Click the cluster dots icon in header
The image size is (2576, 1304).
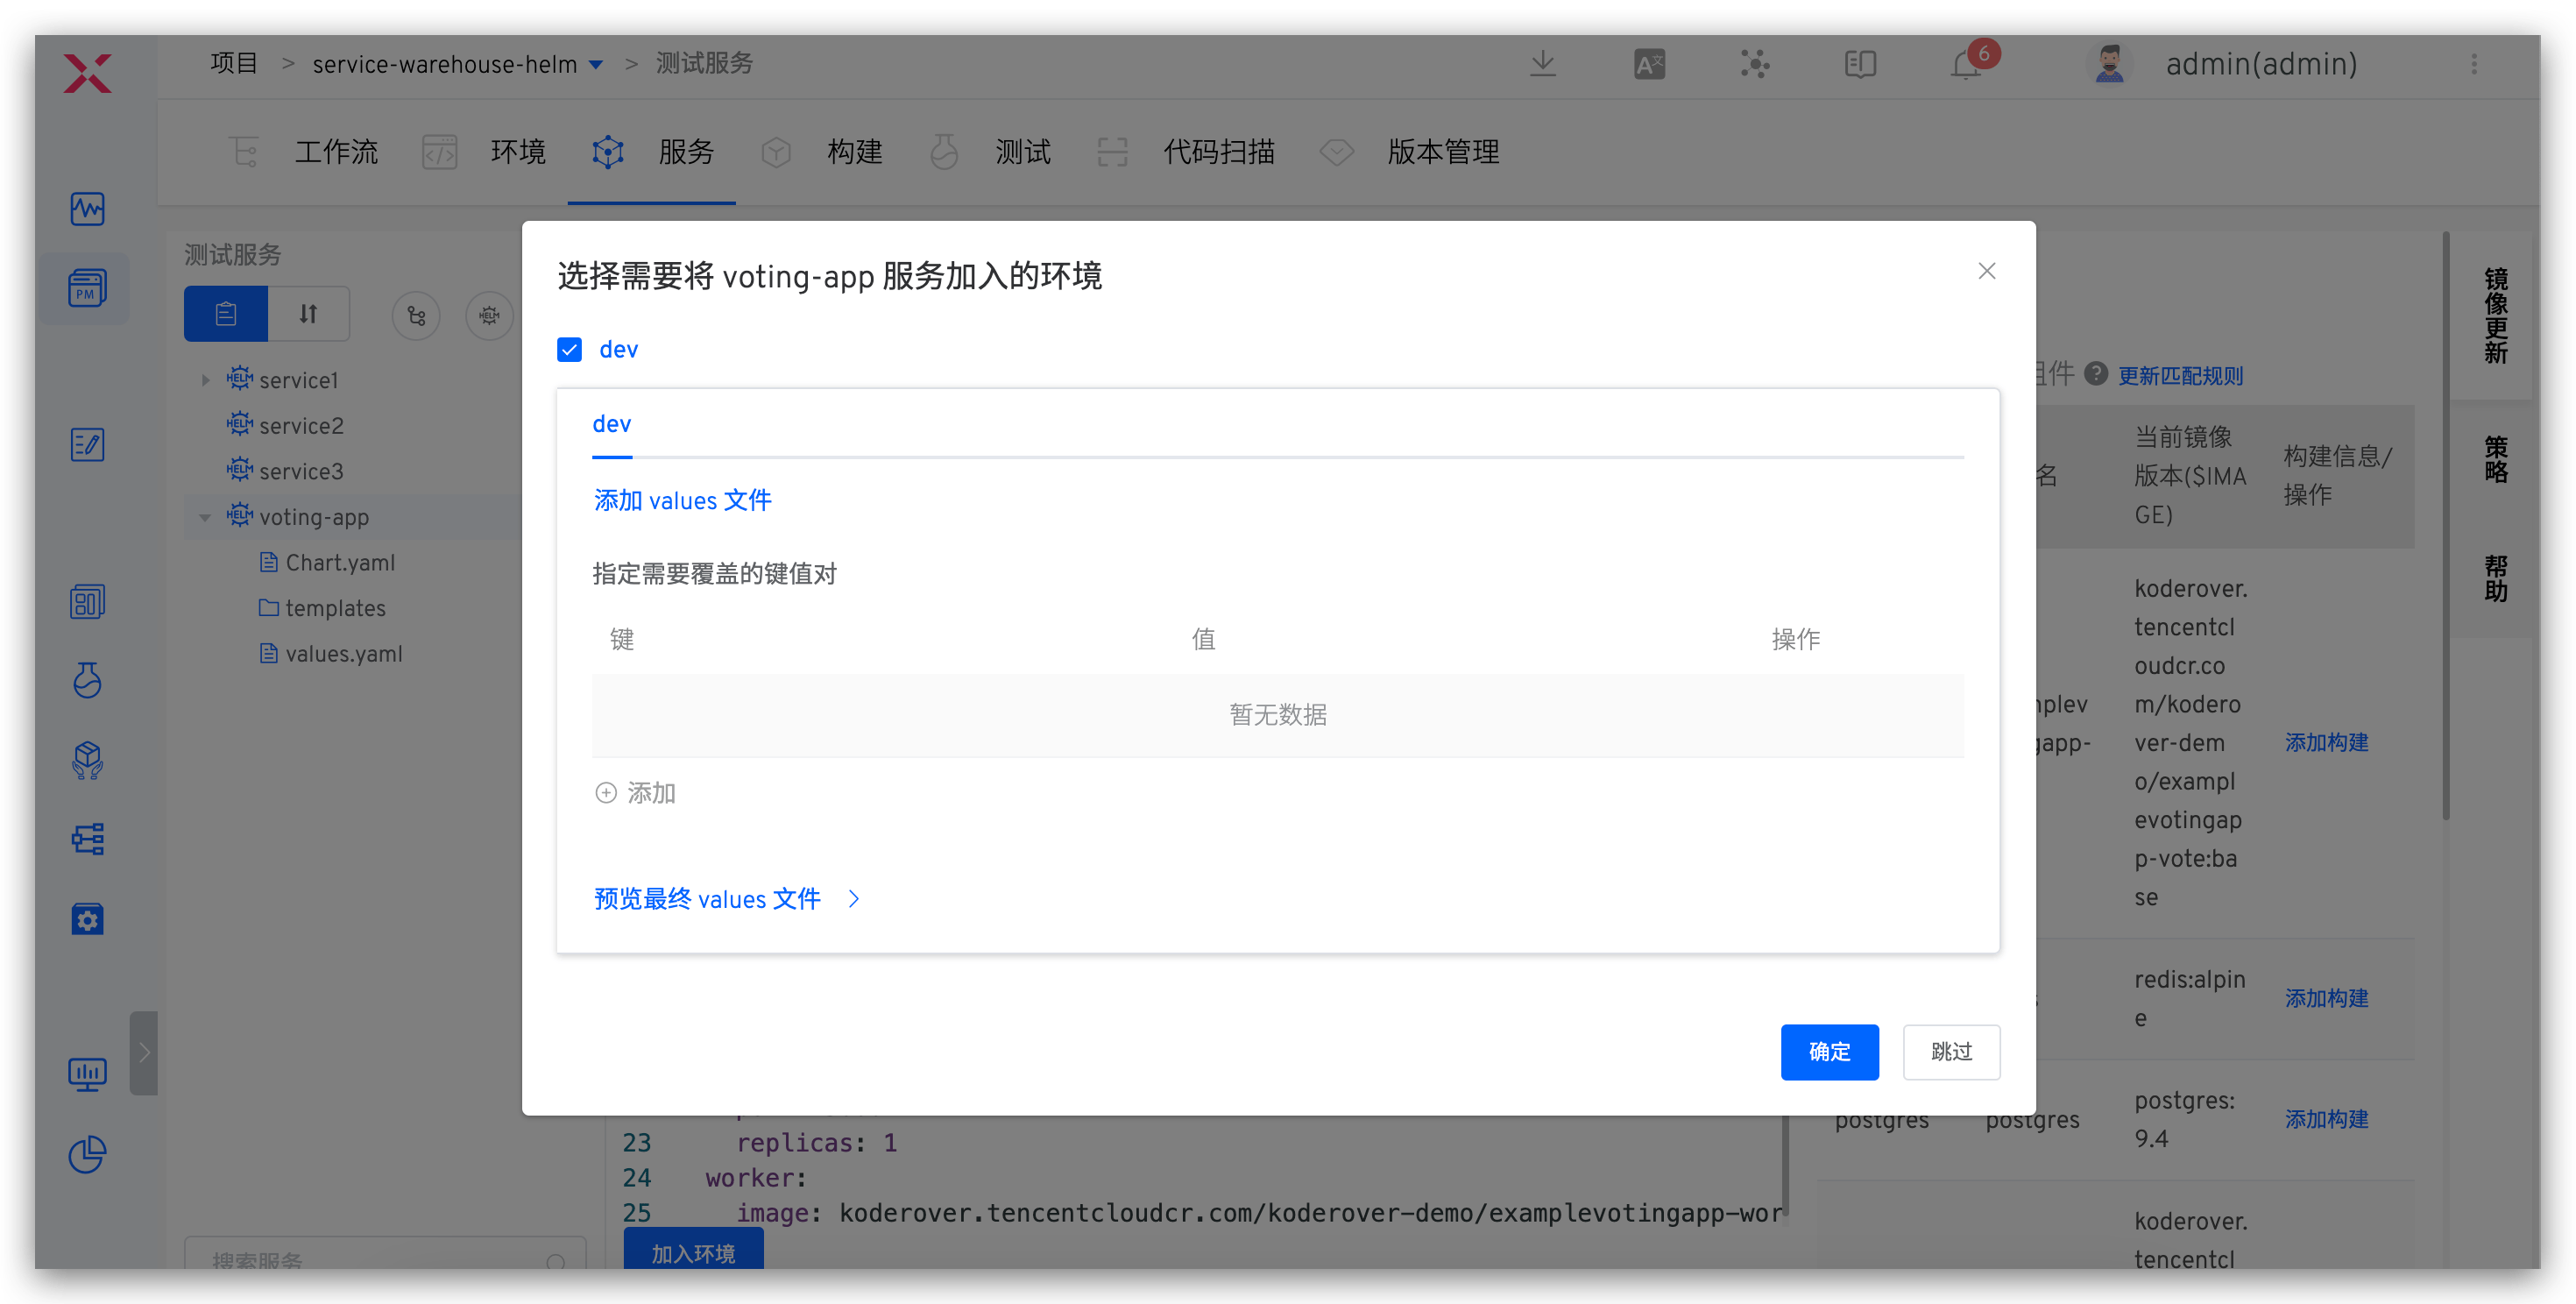(1754, 64)
